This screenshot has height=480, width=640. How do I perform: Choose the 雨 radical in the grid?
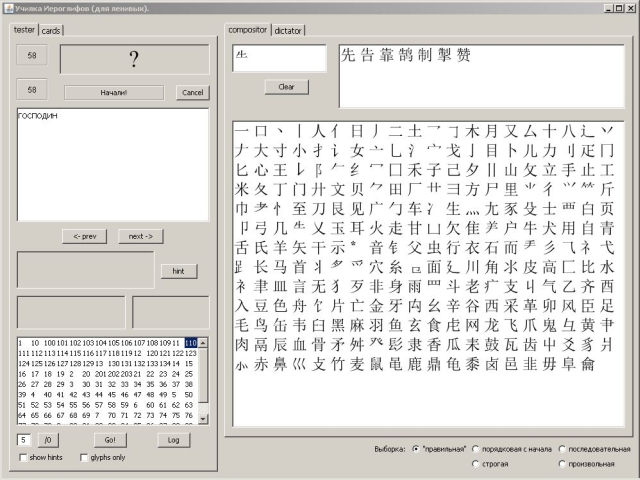pos(415,286)
